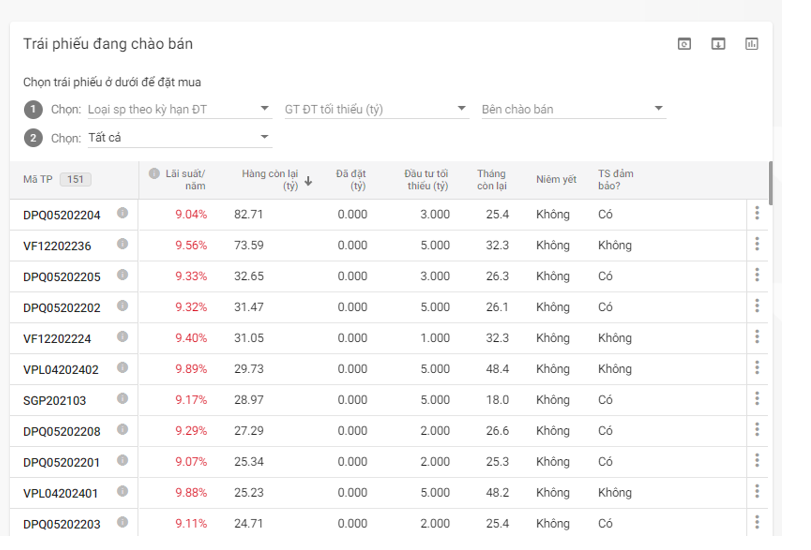Click the sort arrow on Hàng còn lại column
The width and height of the screenshot is (811, 550).
point(308,181)
